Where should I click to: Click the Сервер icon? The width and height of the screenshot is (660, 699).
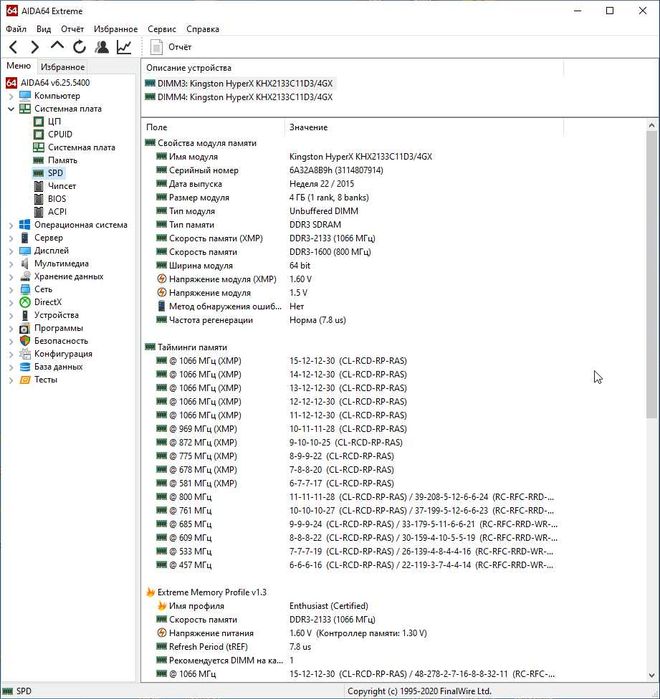point(25,238)
